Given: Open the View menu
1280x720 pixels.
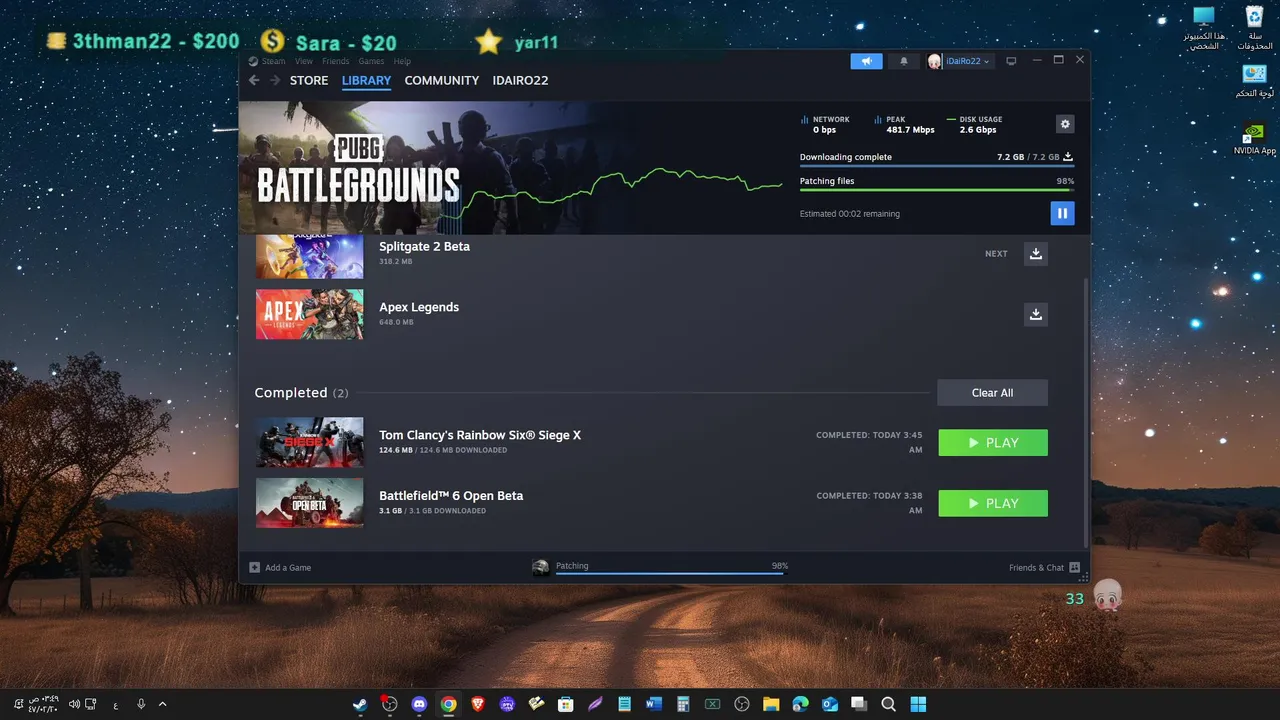Looking at the screenshot, I should click(x=304, y=61).
